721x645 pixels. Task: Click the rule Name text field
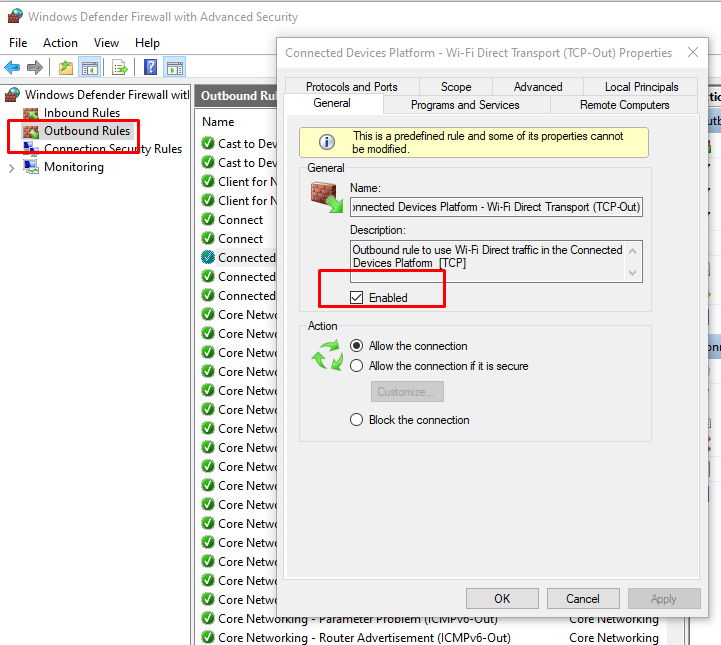pos(496,207)
